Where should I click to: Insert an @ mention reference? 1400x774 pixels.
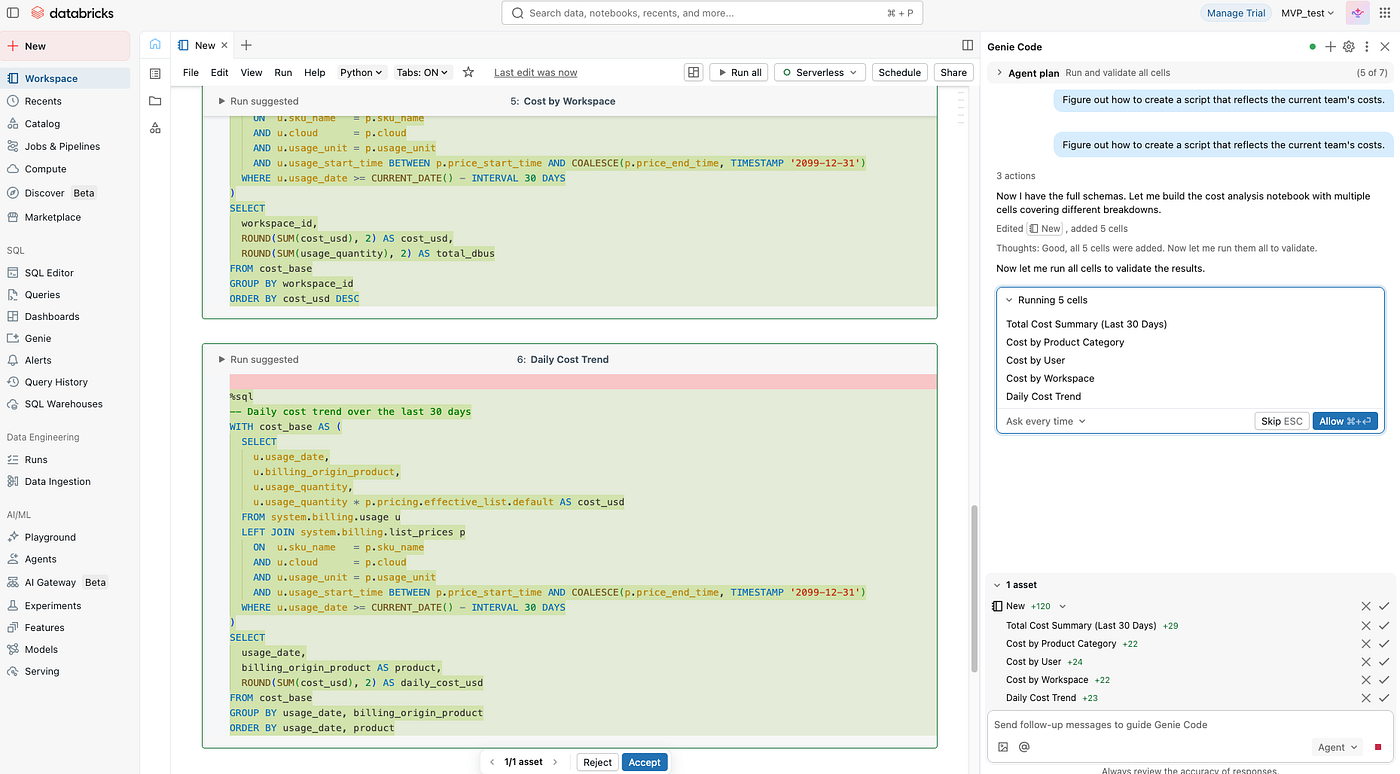(1024, 747)
